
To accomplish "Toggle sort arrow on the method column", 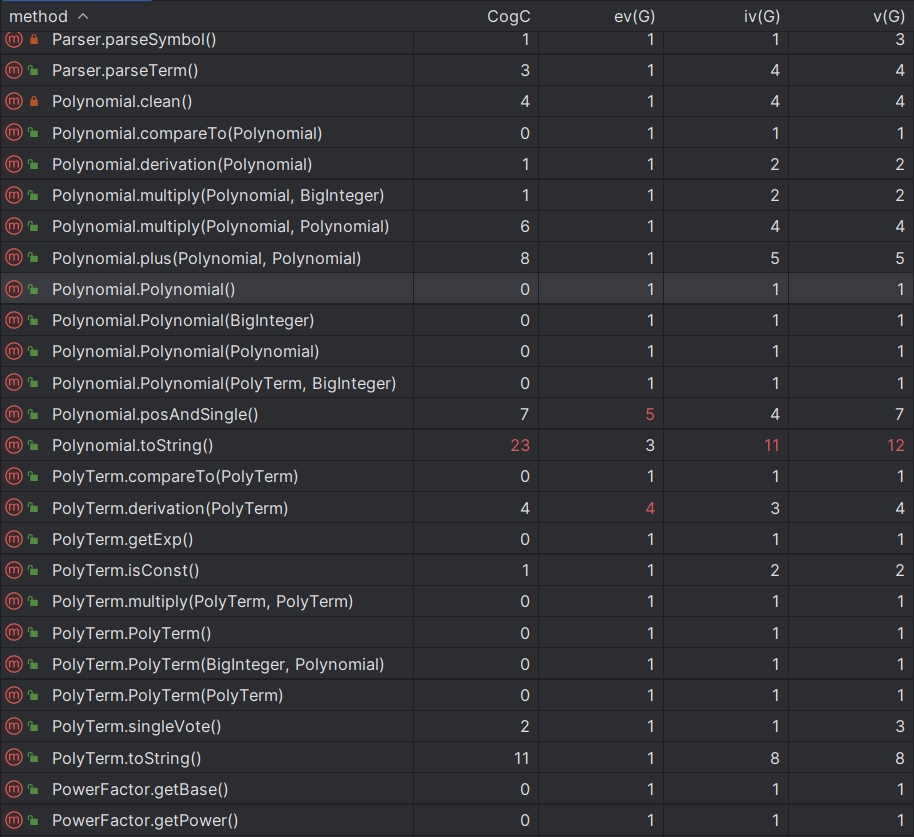I will (83, 16).
